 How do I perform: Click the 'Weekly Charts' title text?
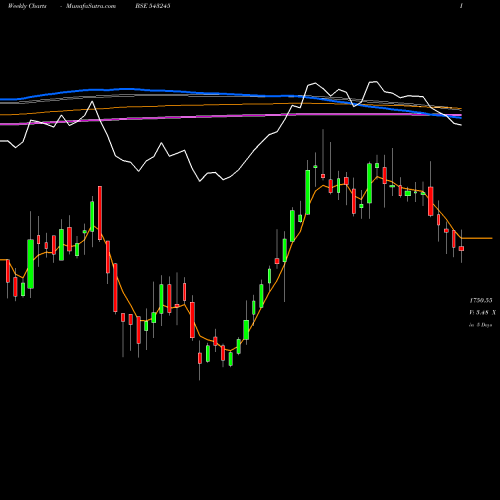(27, 6)
